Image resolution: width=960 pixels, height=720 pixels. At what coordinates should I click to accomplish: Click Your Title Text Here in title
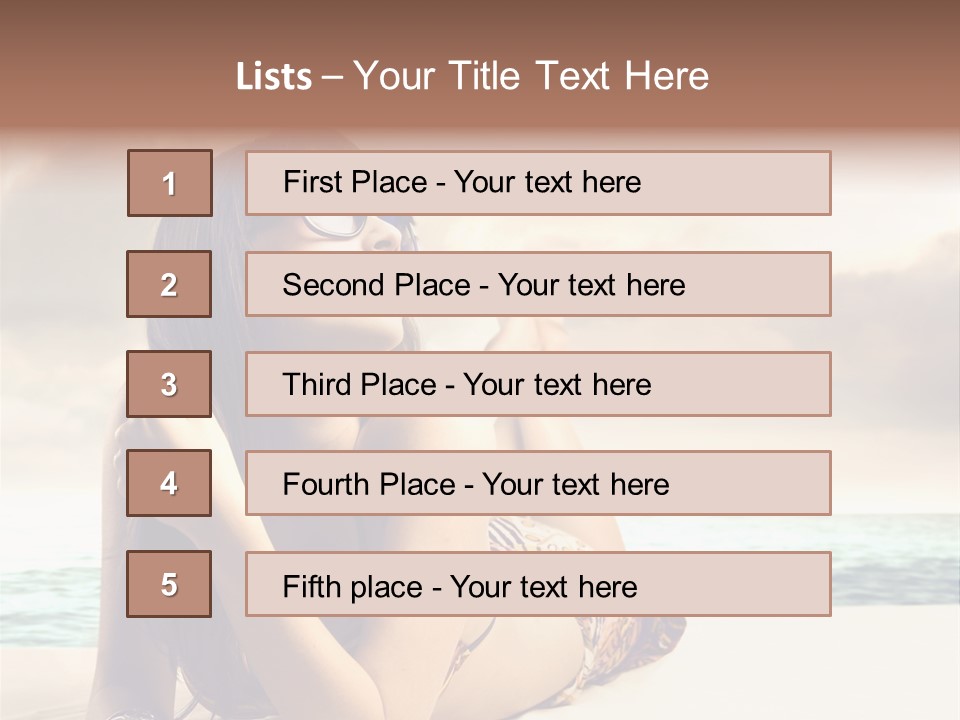pyautogui.click(x=531, y=76)
